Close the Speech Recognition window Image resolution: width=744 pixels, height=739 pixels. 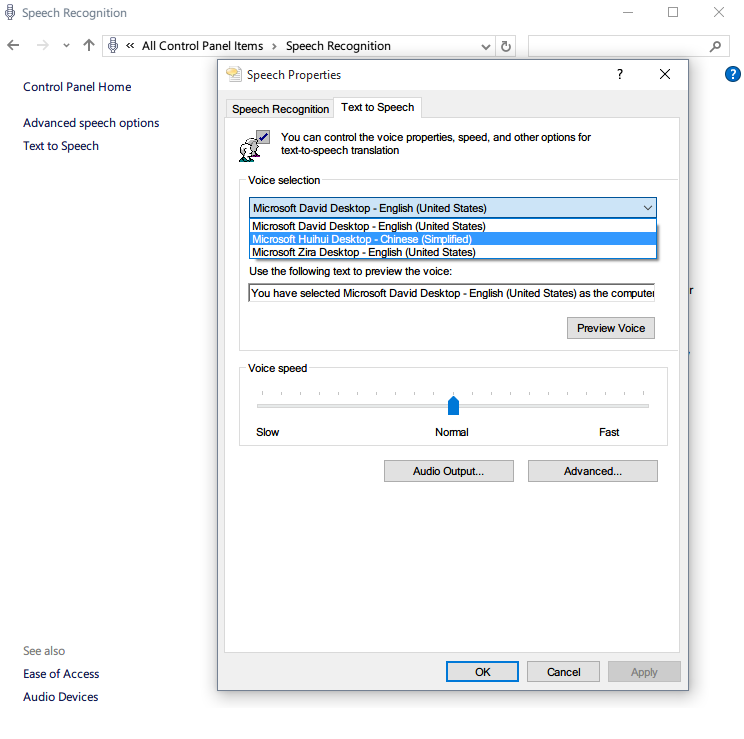[719, 12]
